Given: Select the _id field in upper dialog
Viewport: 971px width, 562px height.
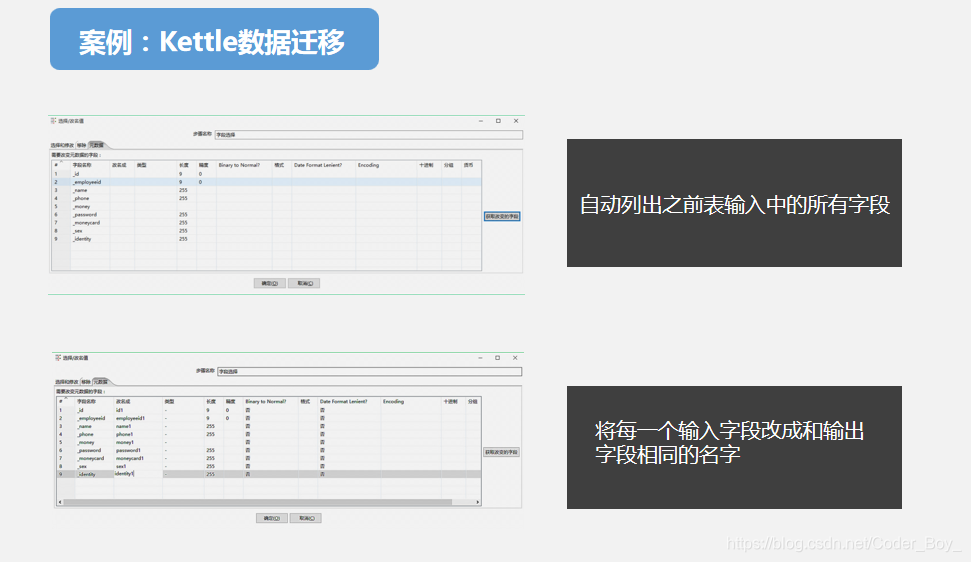Looking at the screenshot, I should [x=76, y=174].
